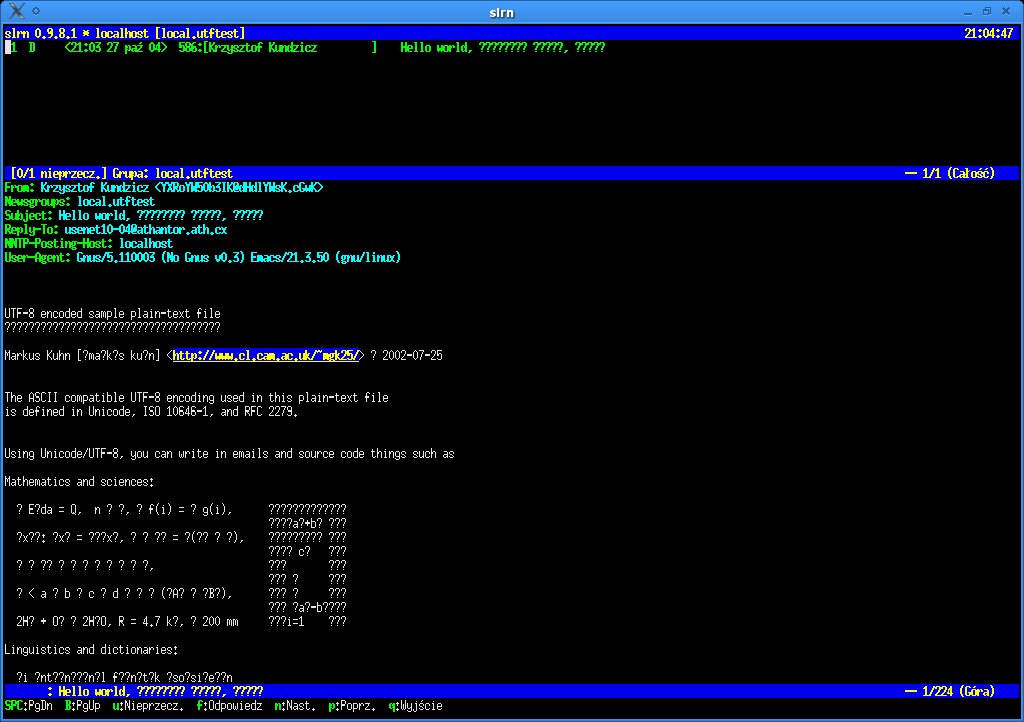
Task: Click the NNTP-Posting-Host: localhost header
Action: coord(89,243)
